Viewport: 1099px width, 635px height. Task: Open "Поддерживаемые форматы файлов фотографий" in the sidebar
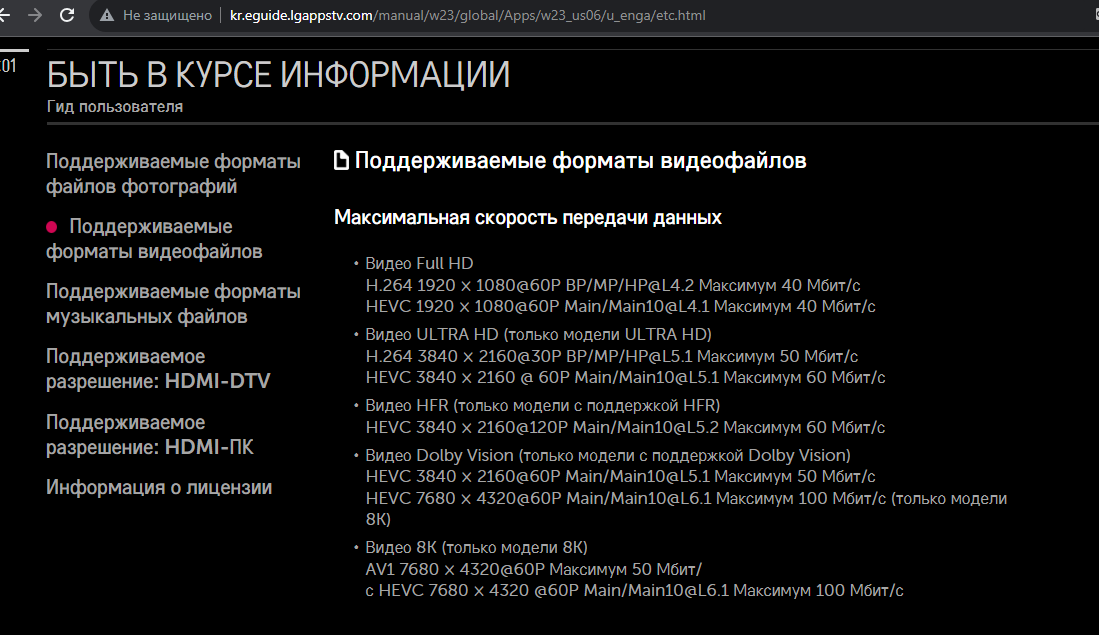(x=172, y=174)
